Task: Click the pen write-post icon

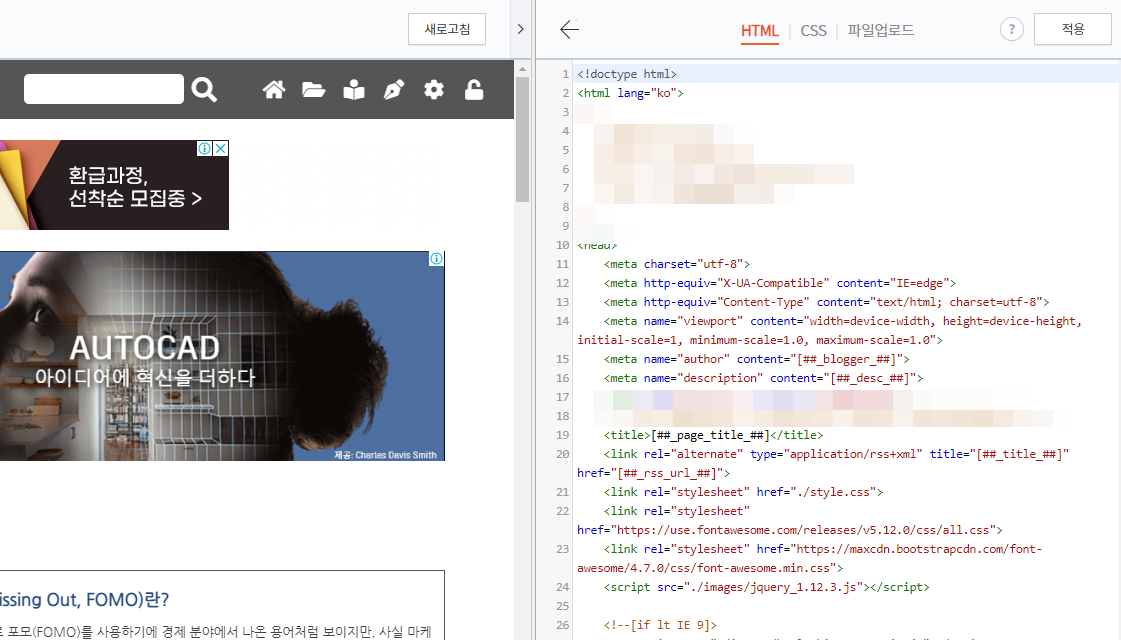Action: (x=394, y=89)
